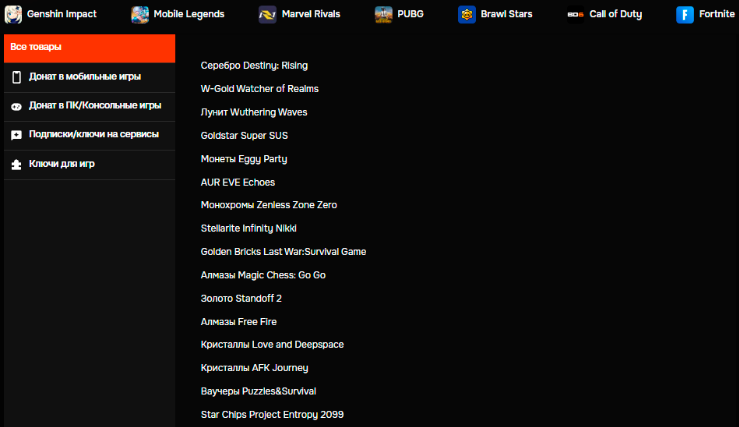Click the gamepad icon for PC/console donations
This screenshot has width=739, height=427.
(16, 107)
